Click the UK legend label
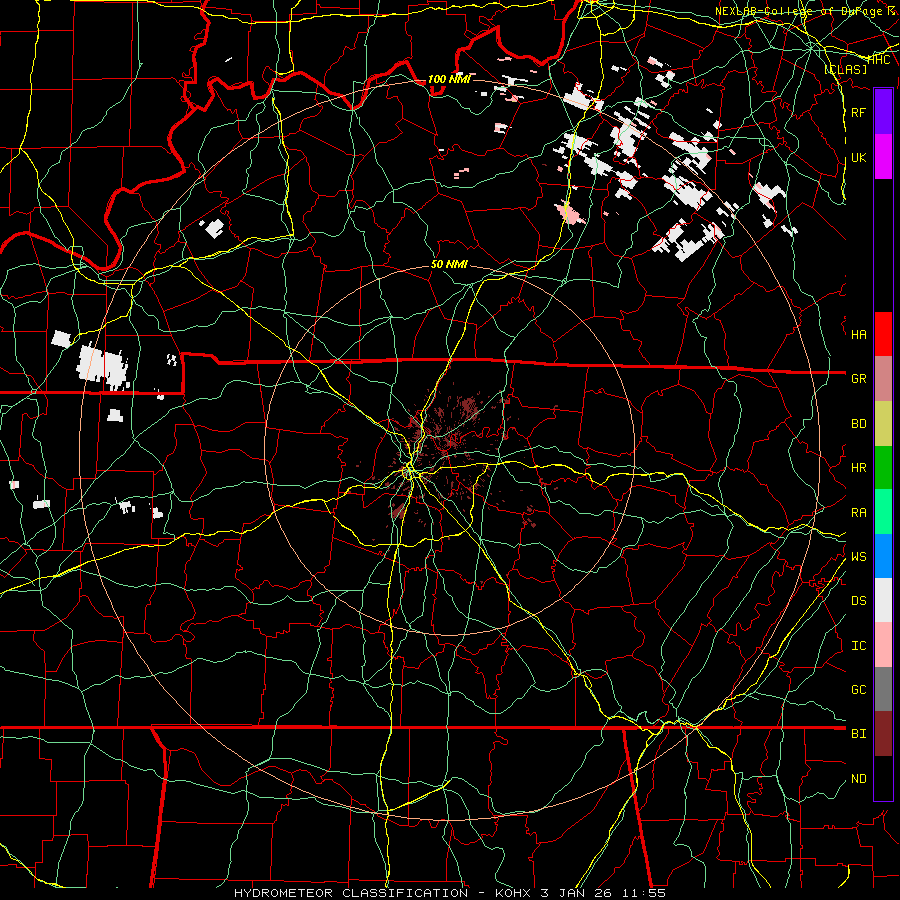 click(858, 157)
